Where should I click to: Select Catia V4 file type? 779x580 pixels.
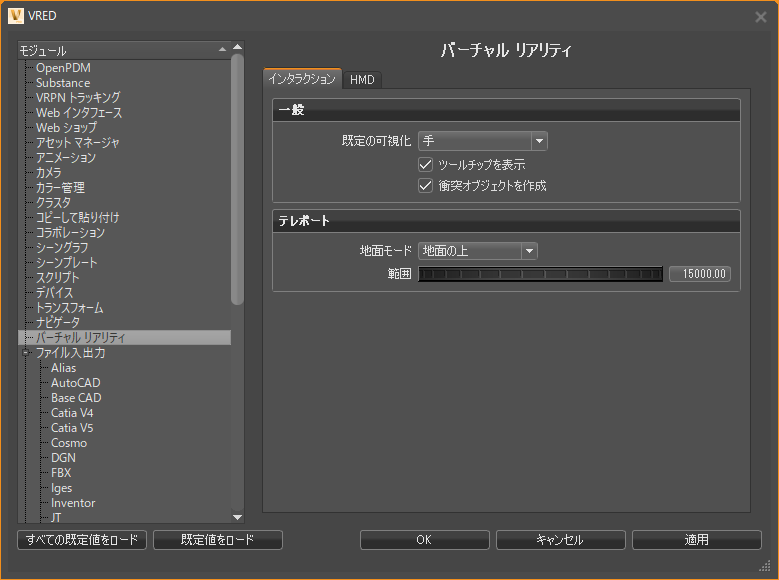pyautogui.click(x=72, y=413)
